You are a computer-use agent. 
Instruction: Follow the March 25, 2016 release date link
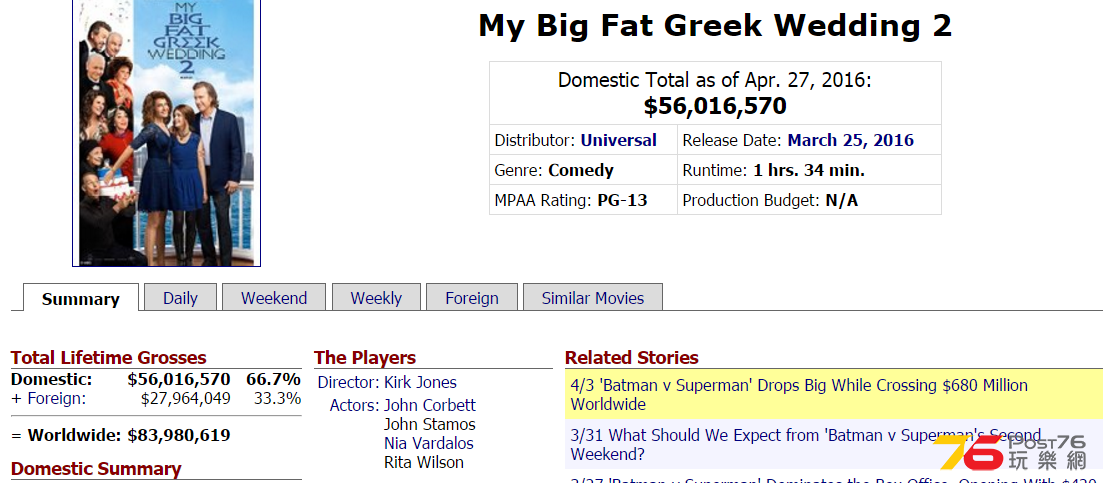pos(850,140)
